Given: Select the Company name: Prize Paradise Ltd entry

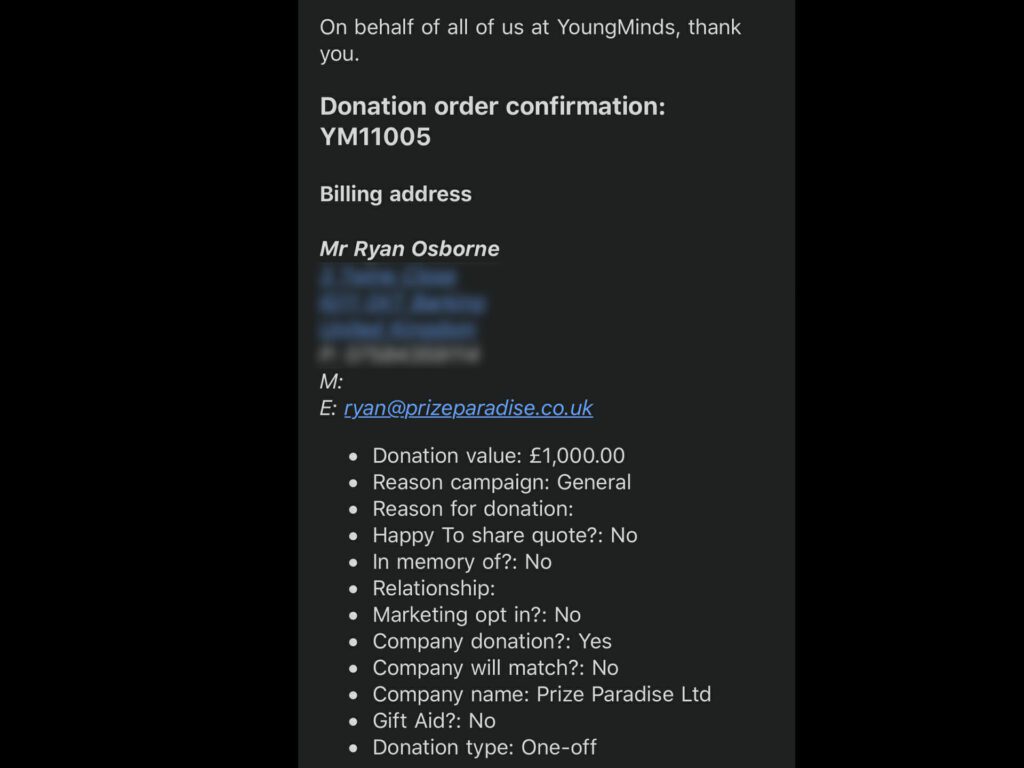Looking at the screenshot, I should [541, 694].
